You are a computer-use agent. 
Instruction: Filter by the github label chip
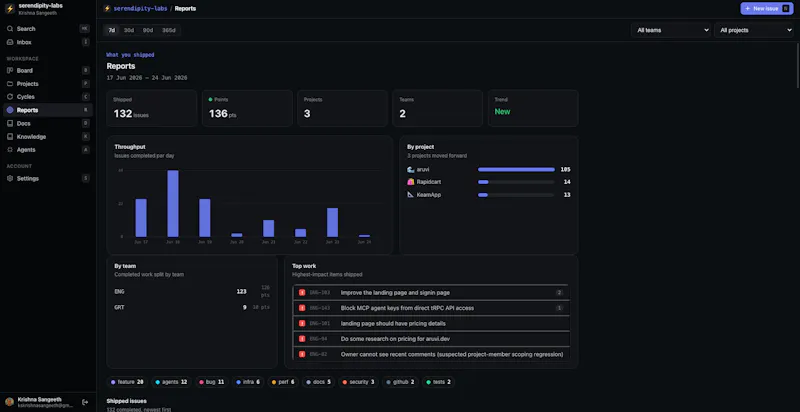coord(401,382)
